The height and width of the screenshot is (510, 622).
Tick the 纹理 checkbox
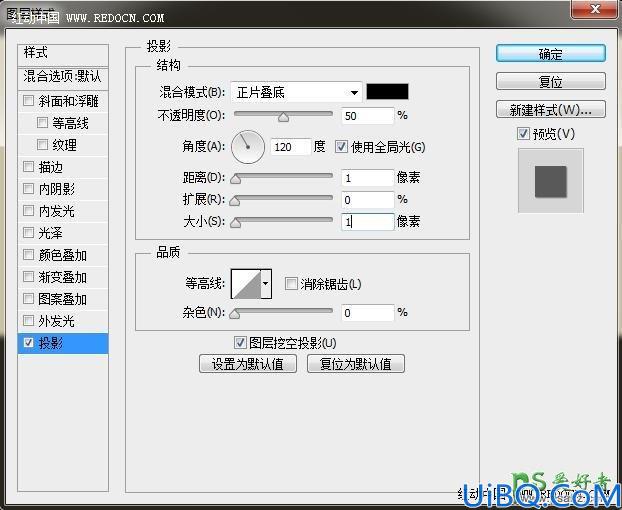pos(42,145)
